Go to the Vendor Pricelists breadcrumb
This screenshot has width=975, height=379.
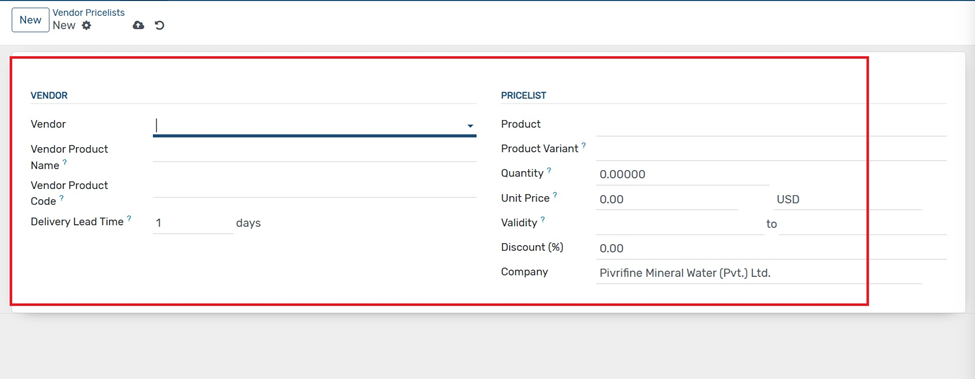click(89, 12)
